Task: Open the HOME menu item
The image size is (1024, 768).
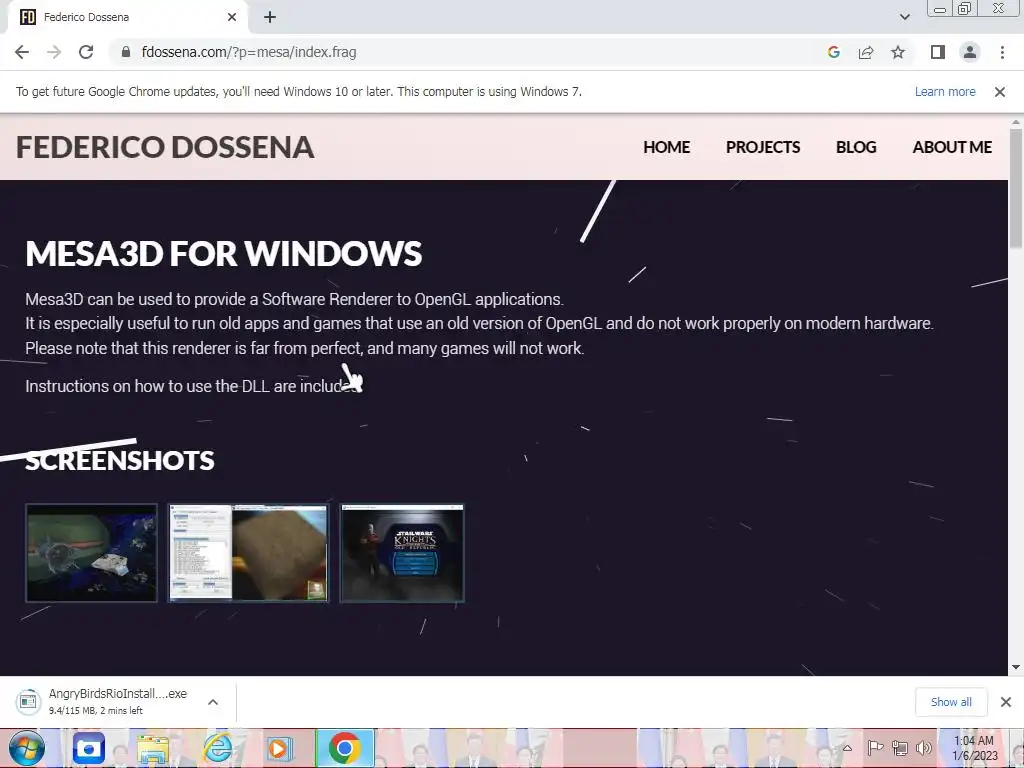Action: pos(666,147)
